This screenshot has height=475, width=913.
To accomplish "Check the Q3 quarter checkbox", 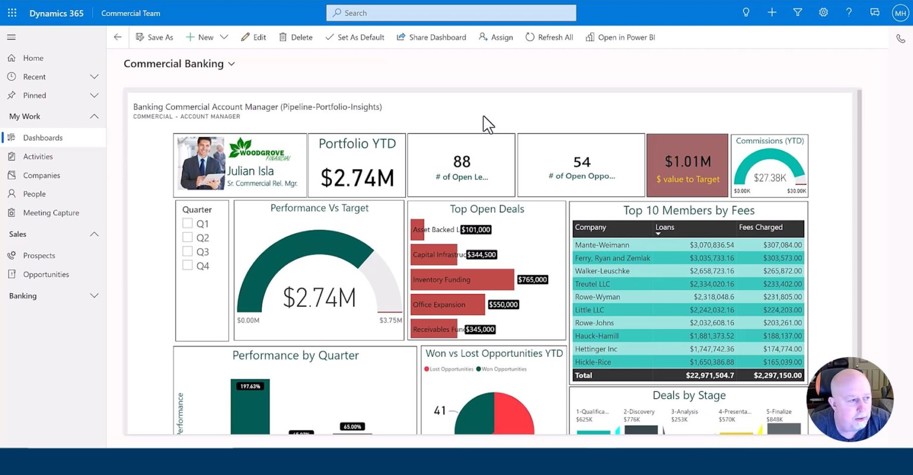I will click(x=187, y=251).
